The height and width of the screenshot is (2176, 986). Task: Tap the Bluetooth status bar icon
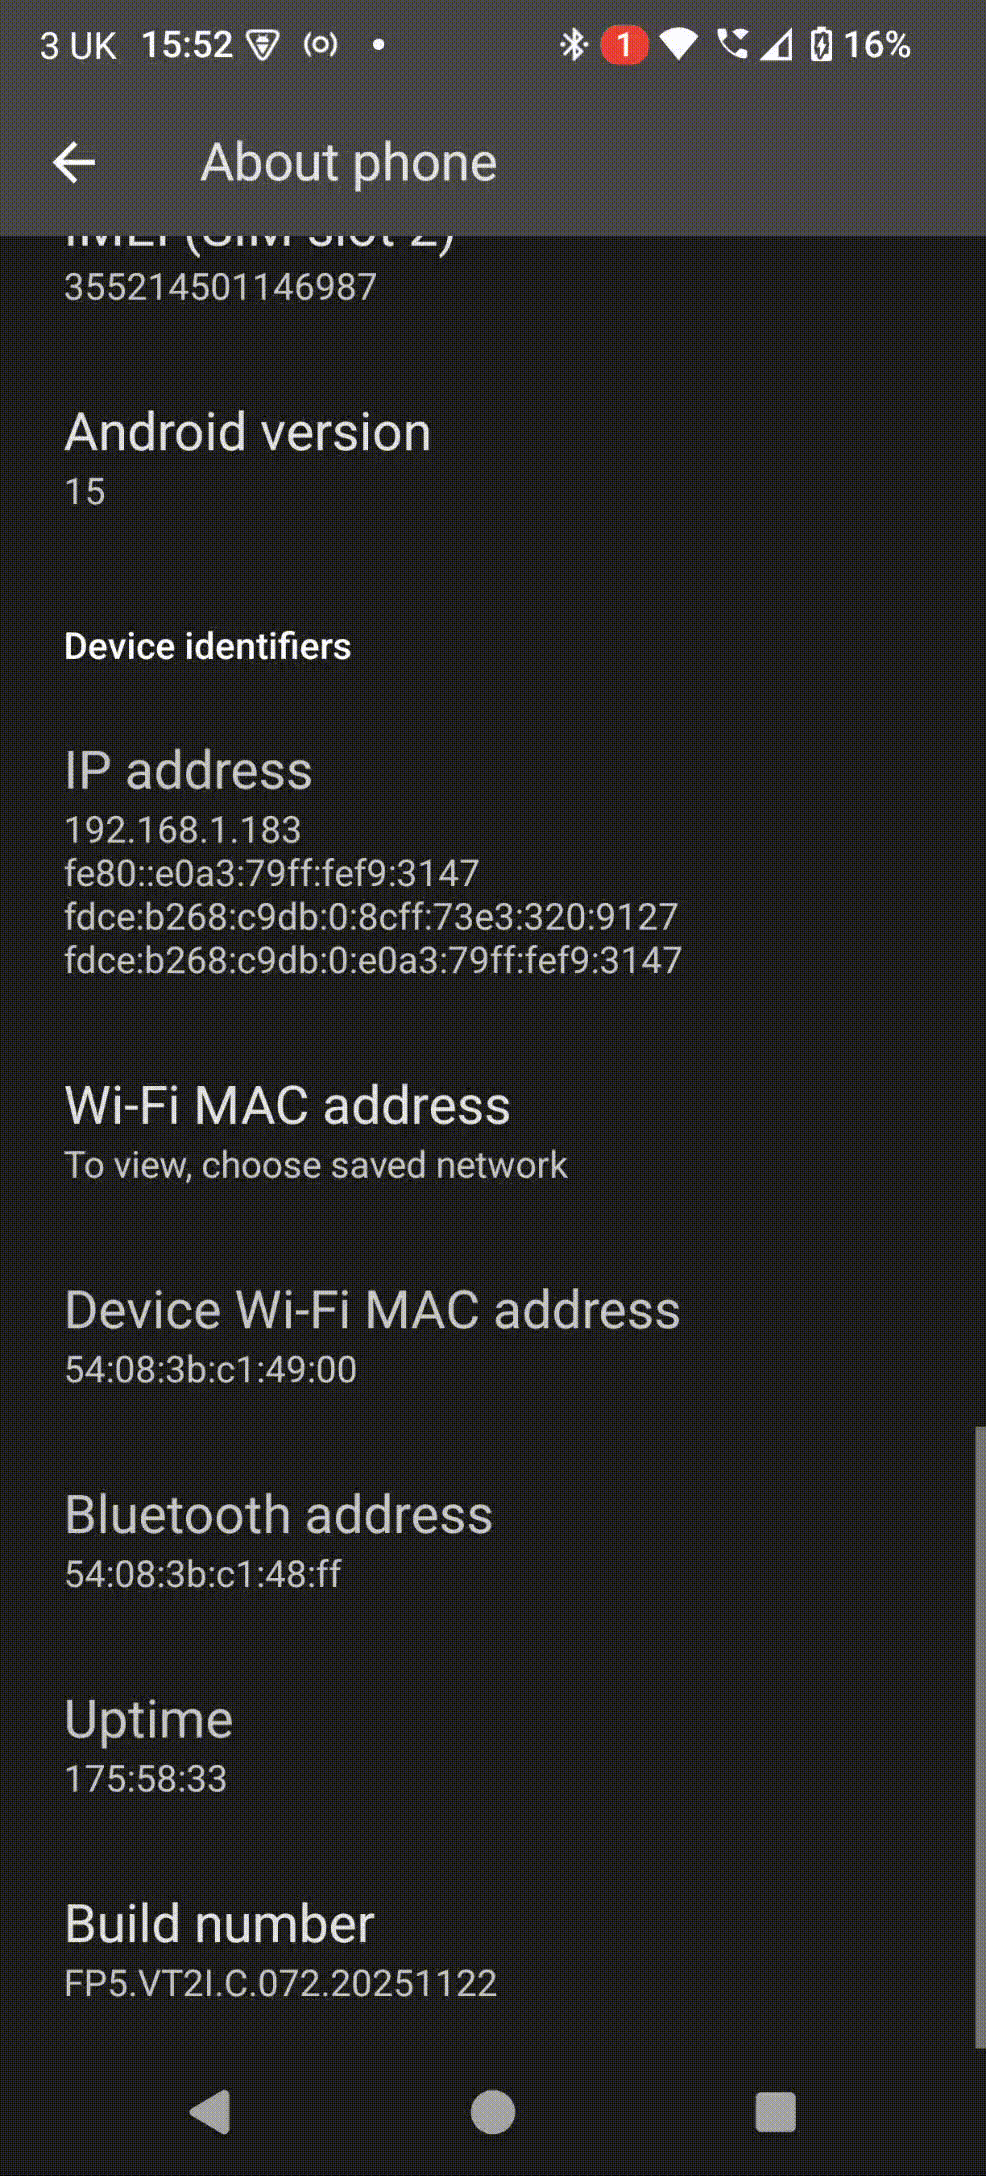coord(573,45)
